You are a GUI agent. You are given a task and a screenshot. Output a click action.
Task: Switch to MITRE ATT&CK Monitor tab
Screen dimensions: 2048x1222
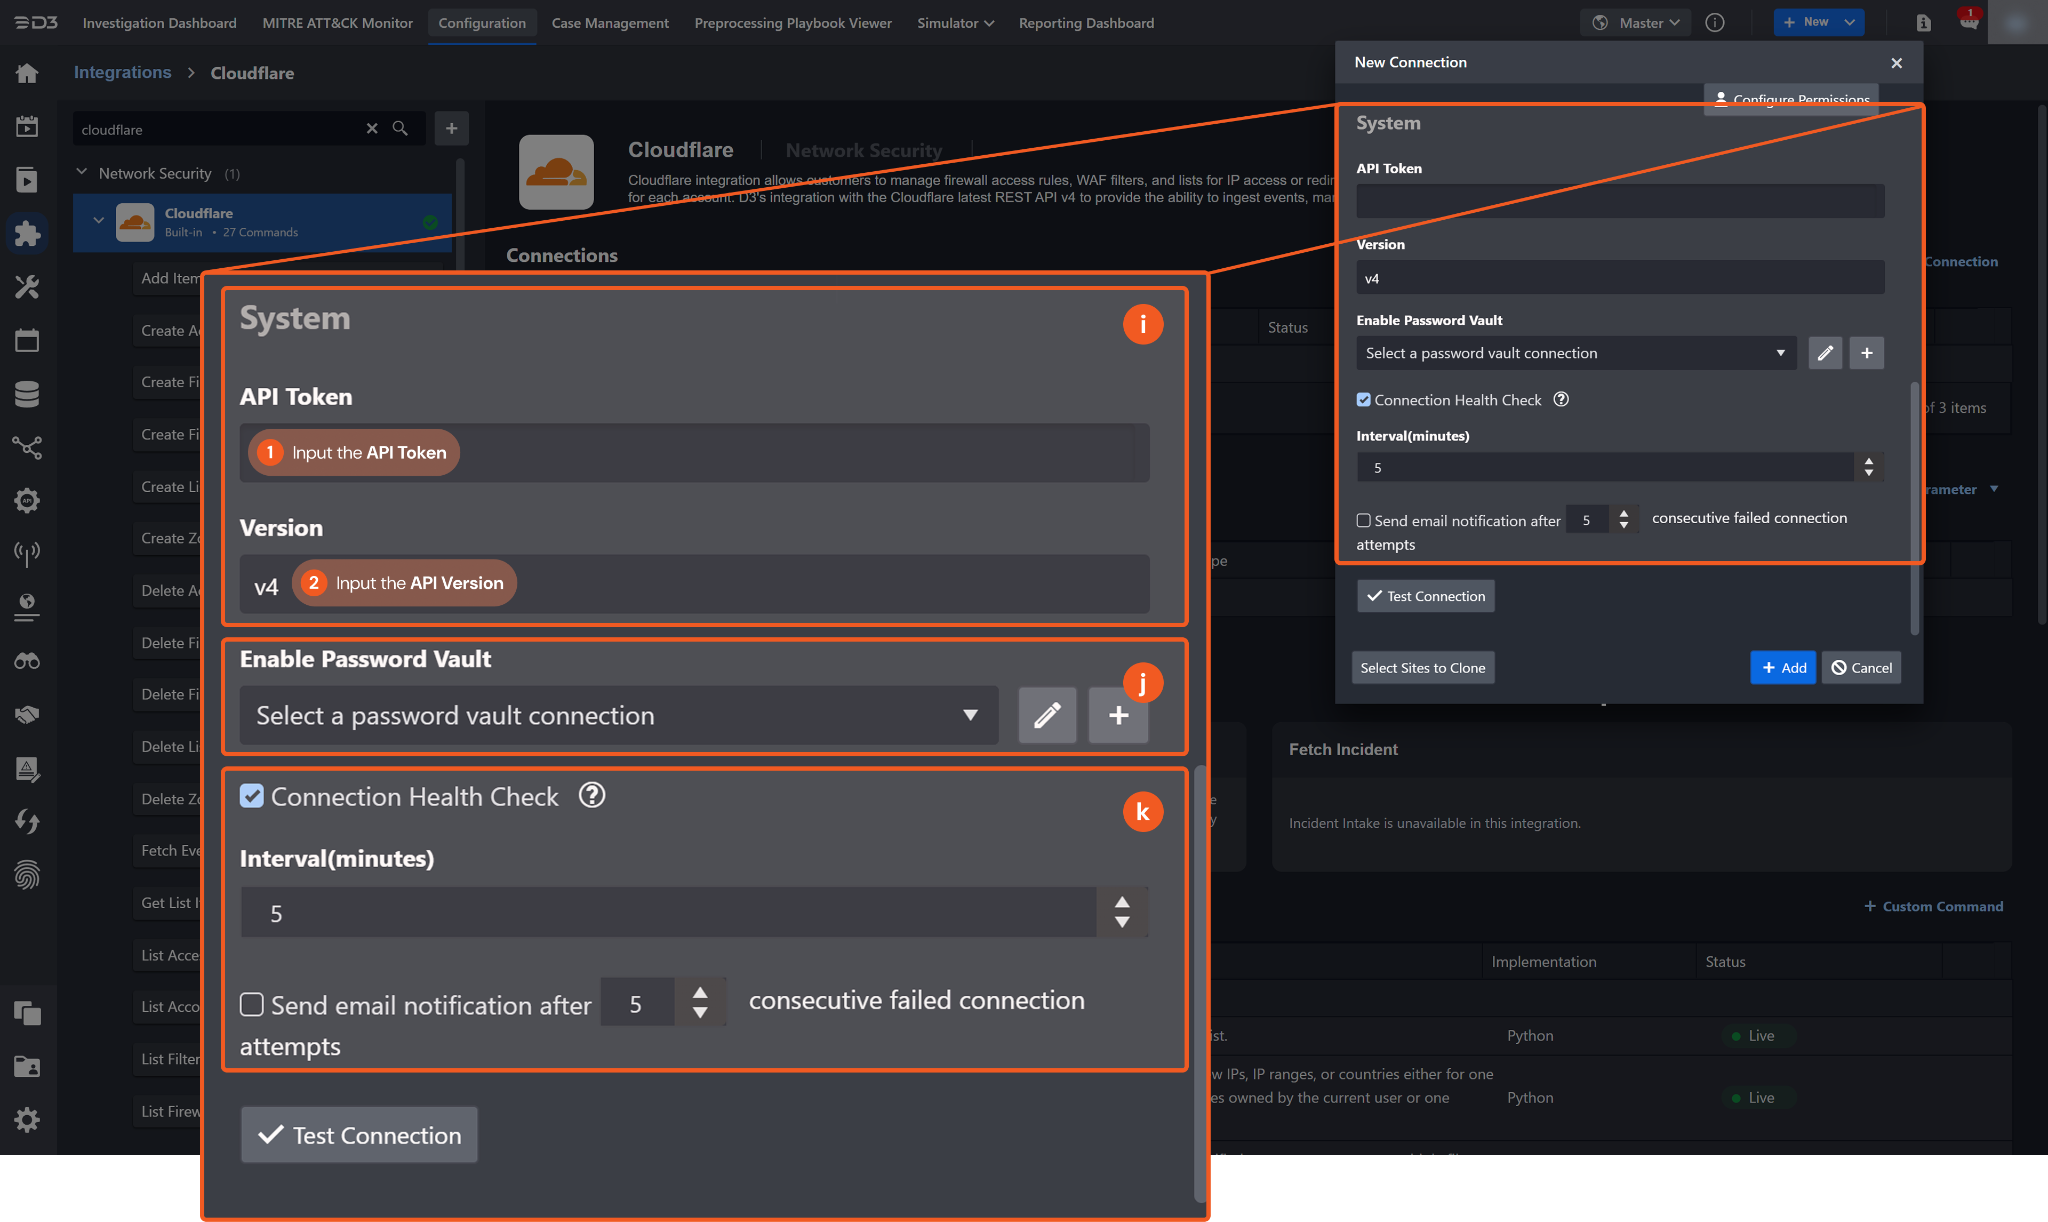coord(337,22)
